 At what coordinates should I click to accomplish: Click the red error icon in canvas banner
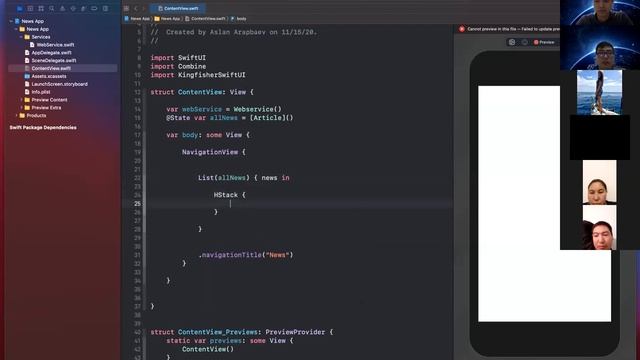pos(462,29)
